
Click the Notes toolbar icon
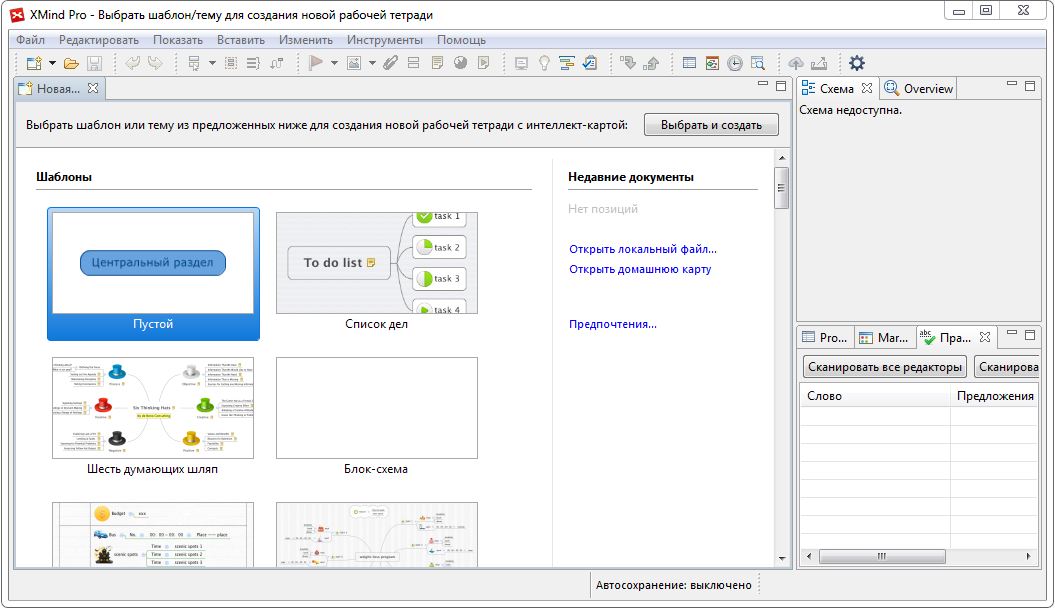coord(437,63)
